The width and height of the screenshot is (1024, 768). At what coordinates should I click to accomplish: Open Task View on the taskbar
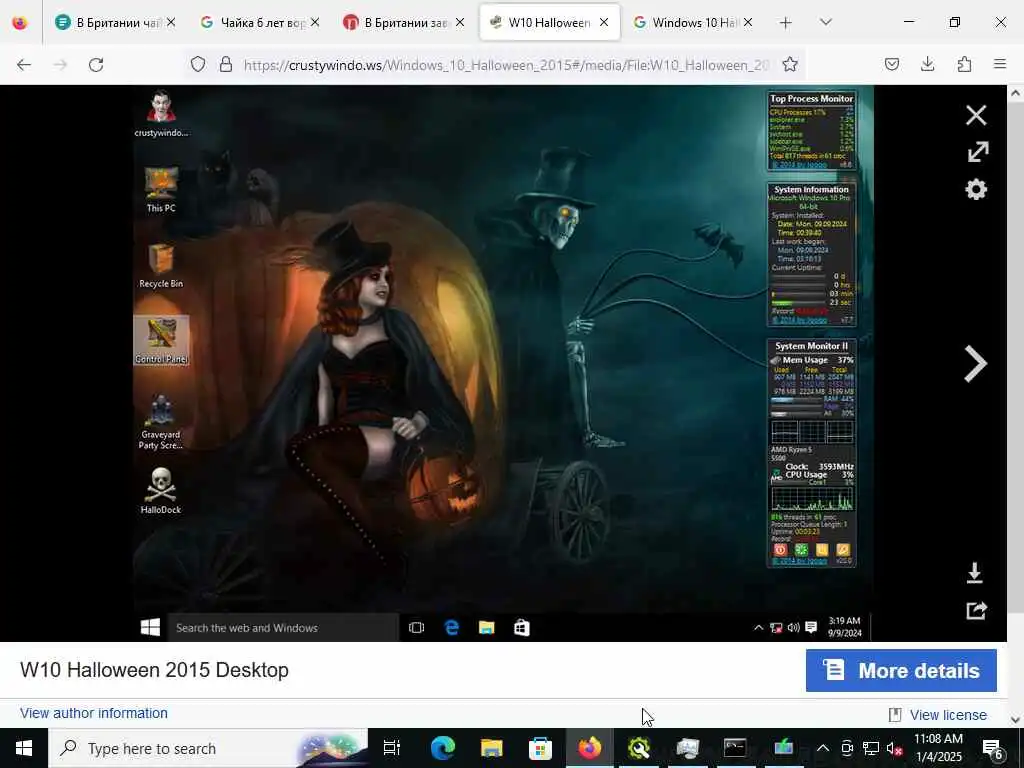(392, 748)
